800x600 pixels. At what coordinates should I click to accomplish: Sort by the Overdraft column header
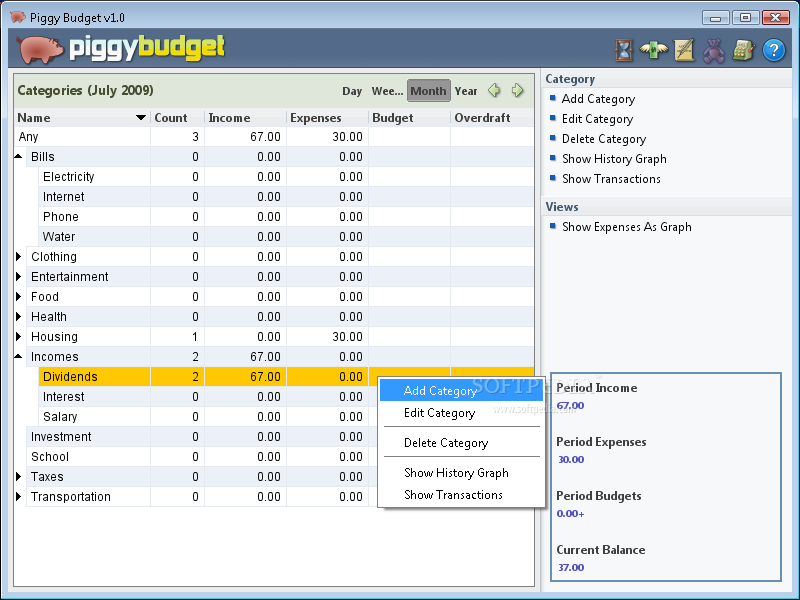(x=492, y=118)
